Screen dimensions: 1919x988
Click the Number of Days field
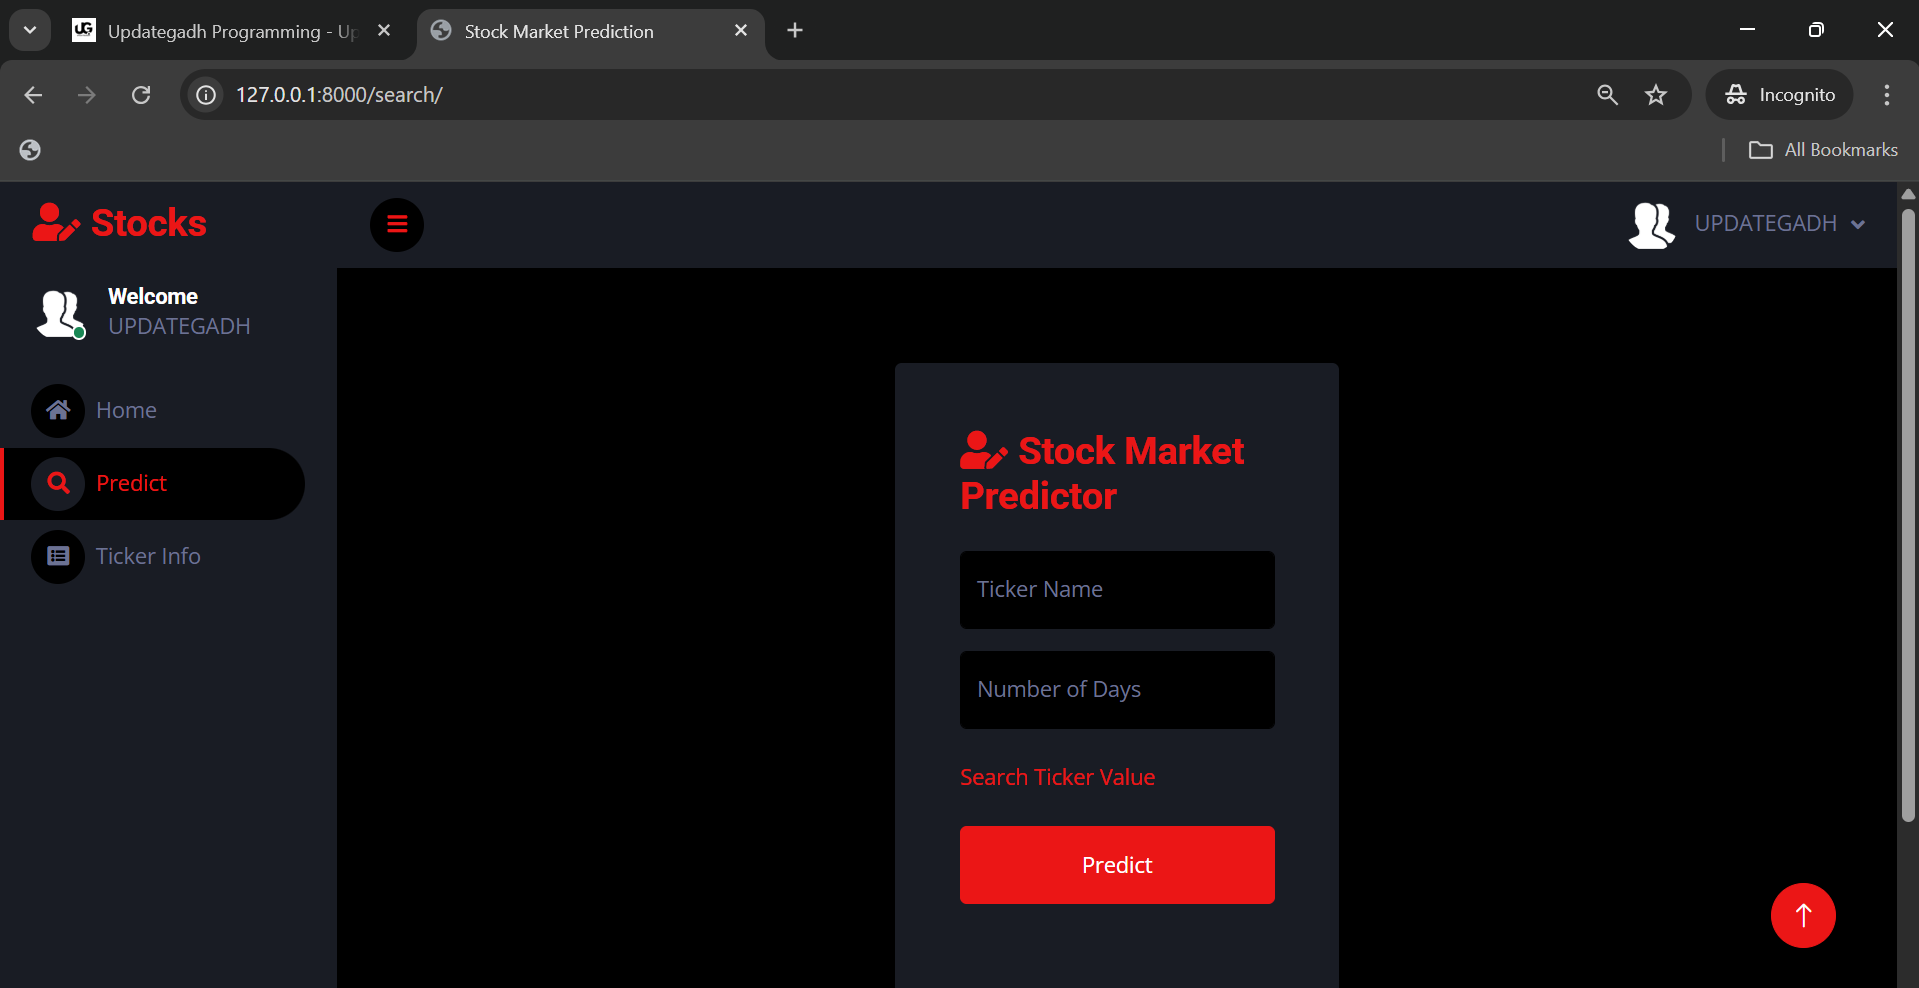pyautogui.click(x=1116, y=690)
